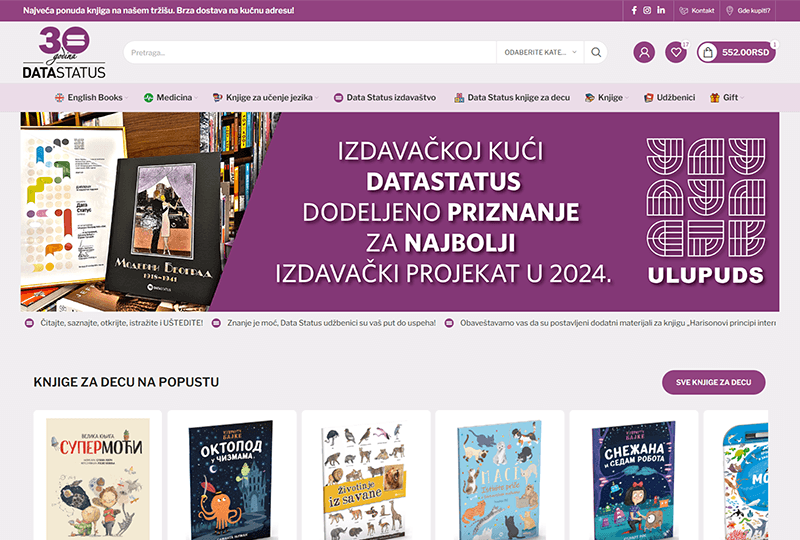Open the Životinje iz savane book cover
The height and width of the screenshot is (540, 800).
coord(365,480)
